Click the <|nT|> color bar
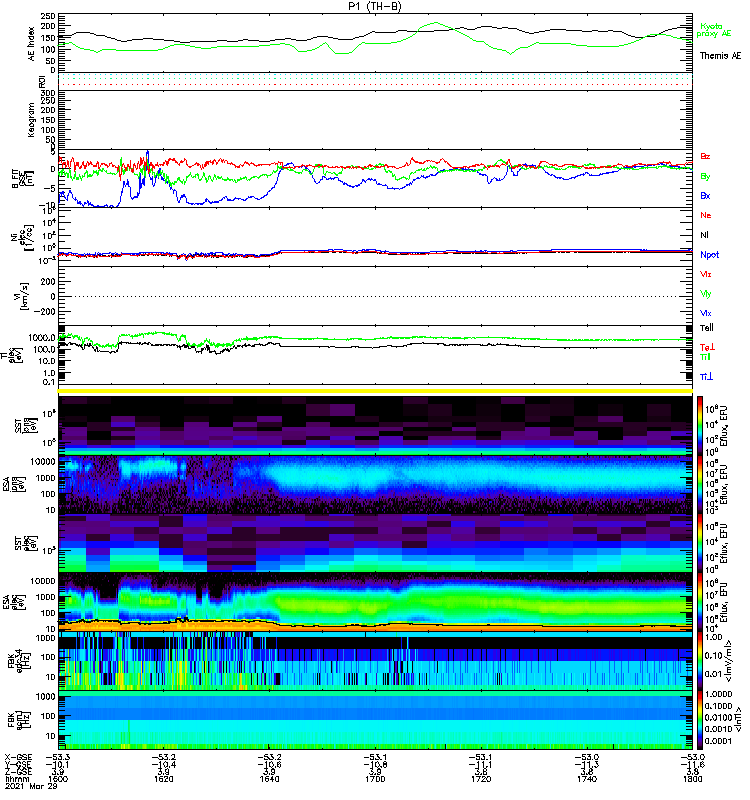The image size is (750, 800). (x=700, y=720)
